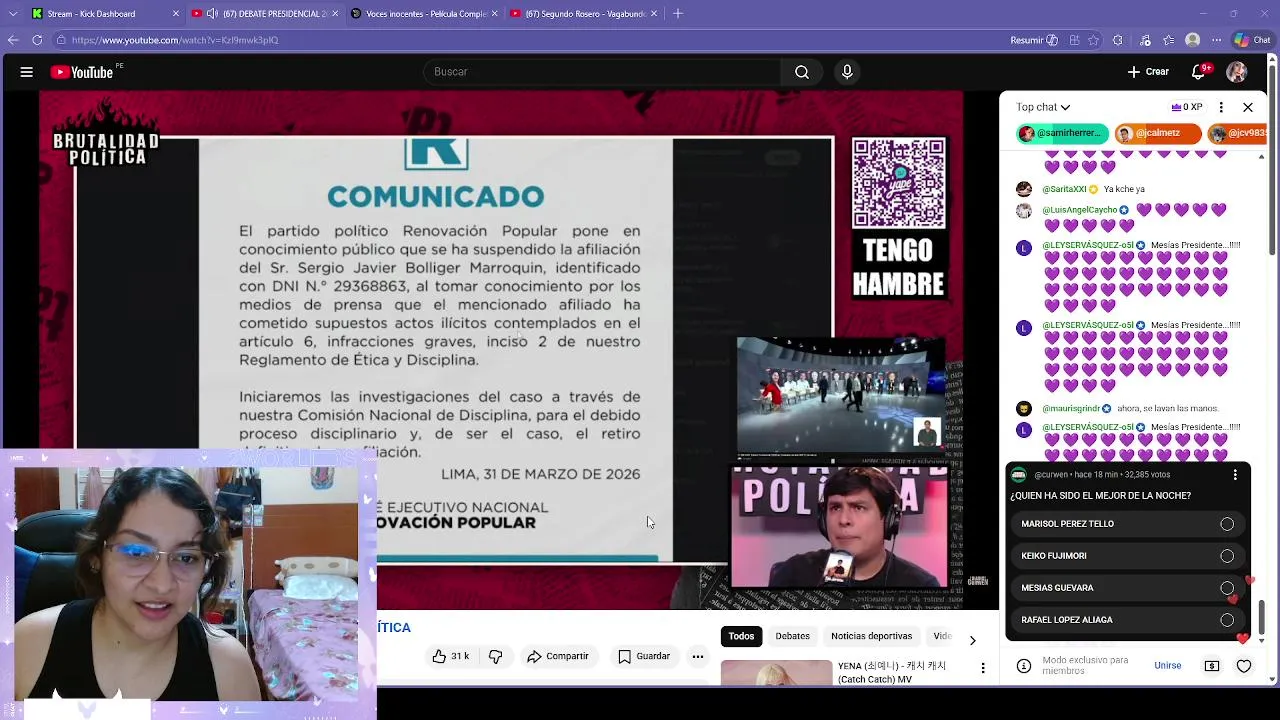The height and width of the screenshot is (720, 1280).
Task: Click the YouTube Buscar search field
Action: coord(603,72)
